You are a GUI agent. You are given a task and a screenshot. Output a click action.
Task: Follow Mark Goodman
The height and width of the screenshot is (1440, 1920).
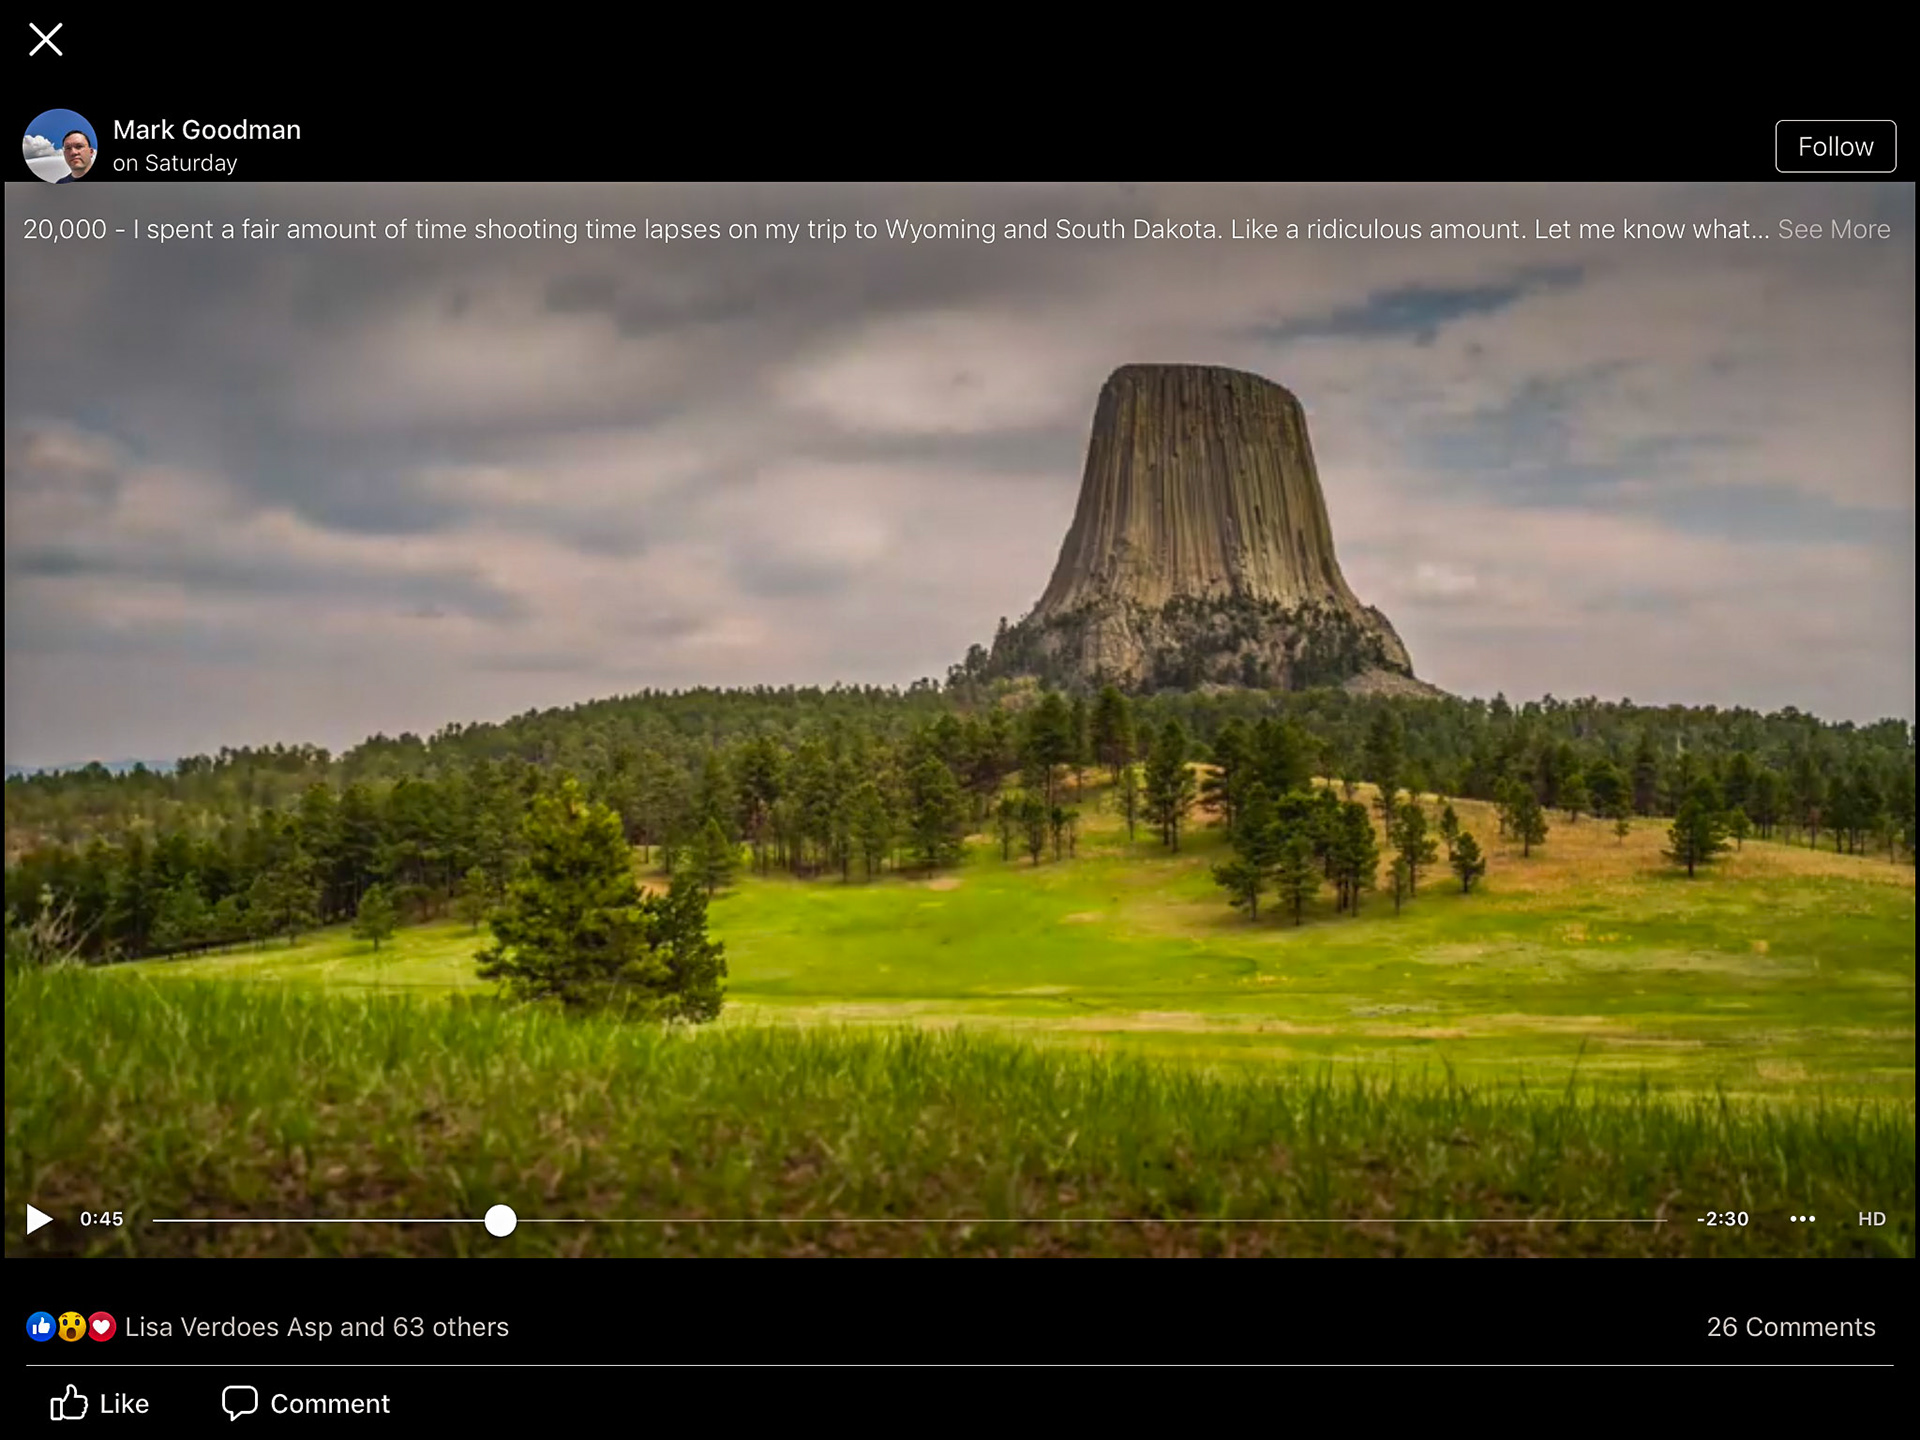[x=1834, y=146]
